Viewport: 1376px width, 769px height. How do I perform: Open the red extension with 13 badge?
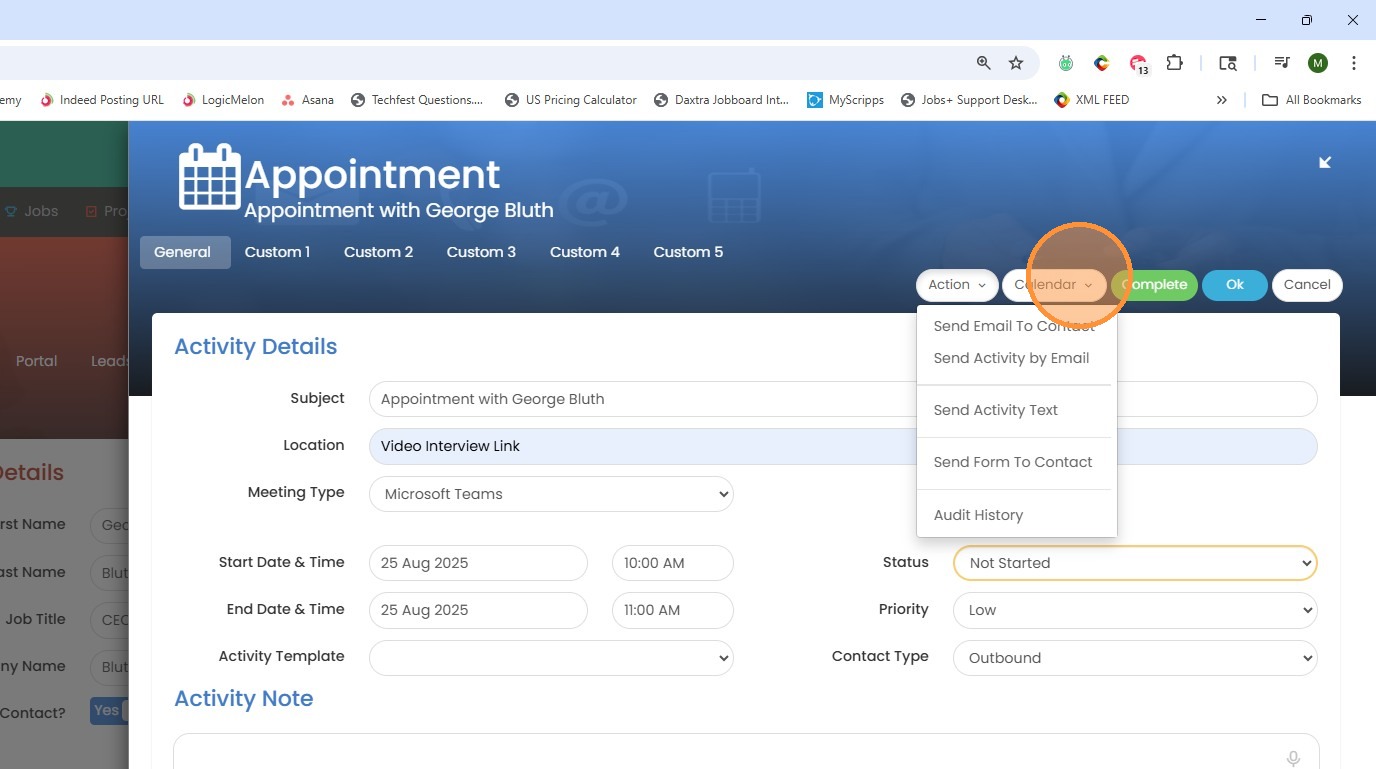click(x=1138, y=64)
